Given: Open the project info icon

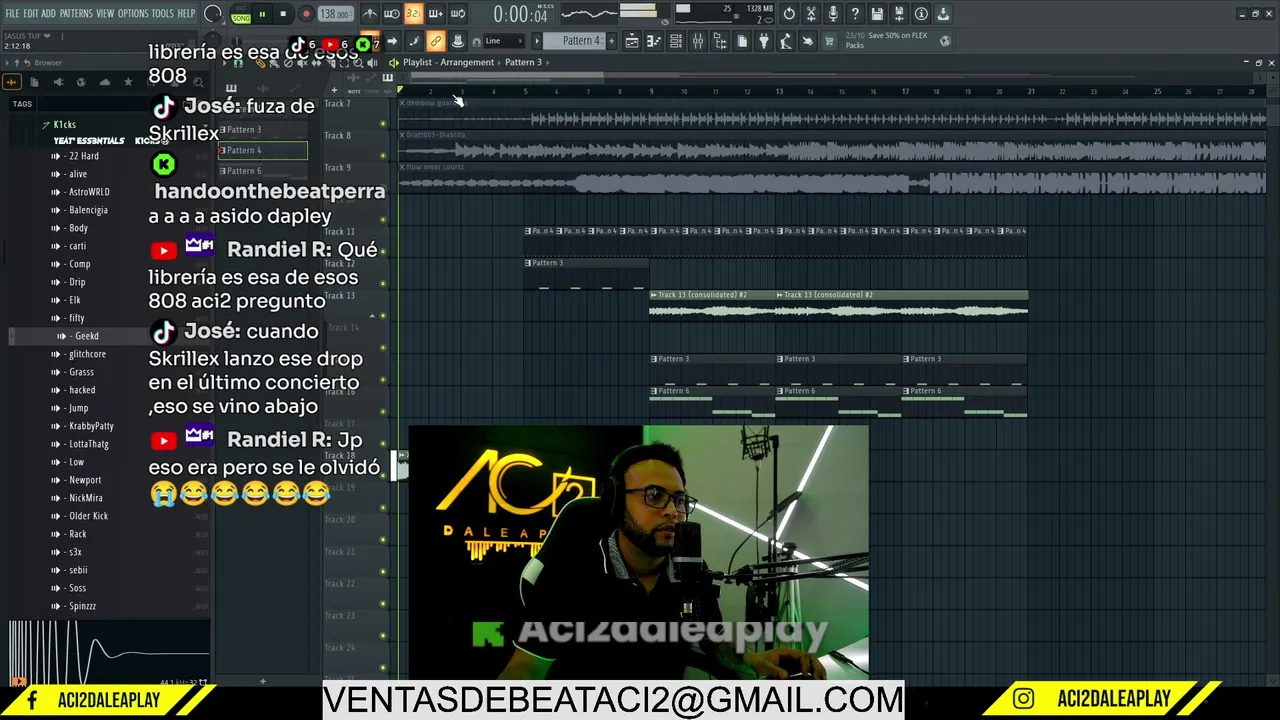Looking at the screenshot, I should pos(921,14).
